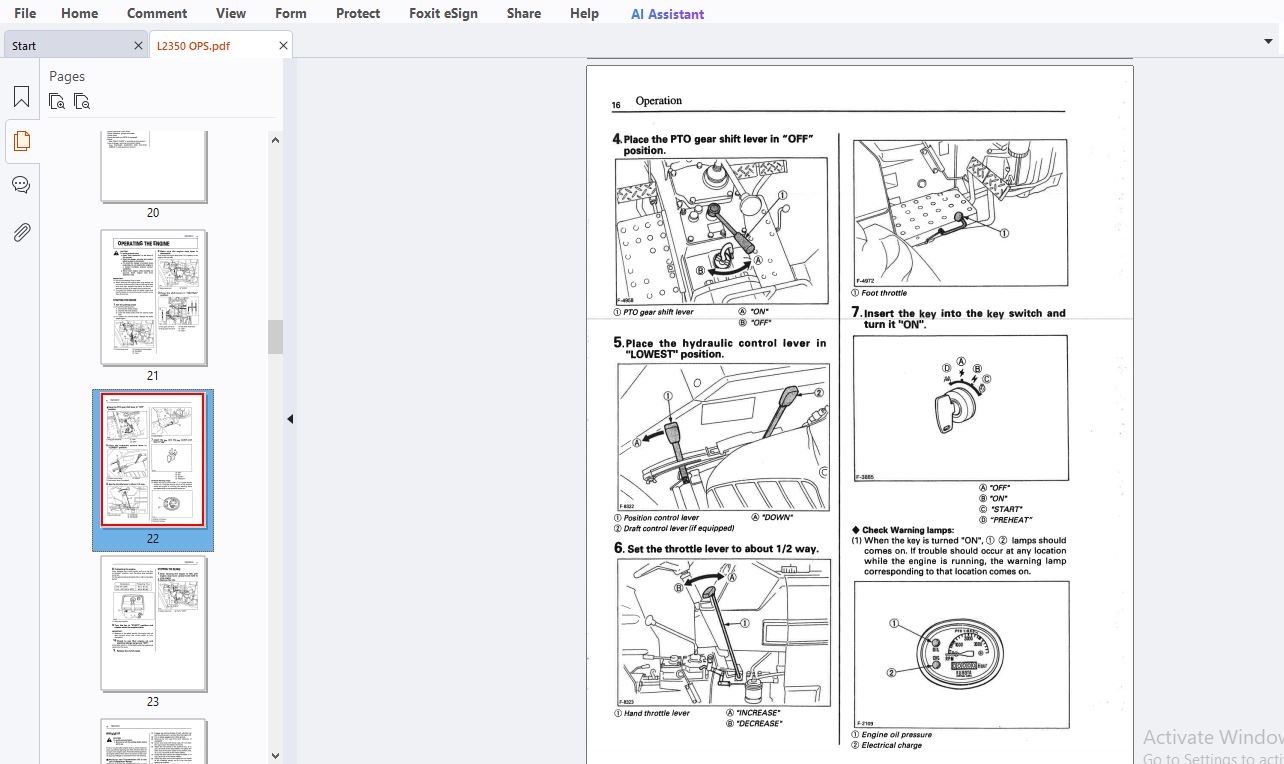1284x764 pixels.
Task: Open the View ribbon tab
Action: click(x=231, y=13)
